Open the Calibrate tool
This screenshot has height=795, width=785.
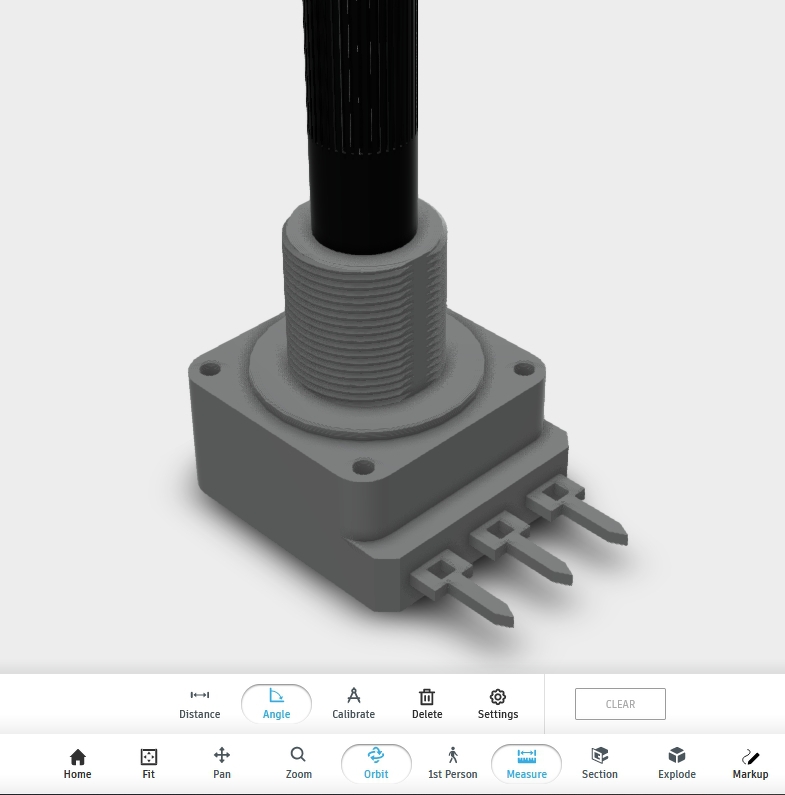point(353,704)
